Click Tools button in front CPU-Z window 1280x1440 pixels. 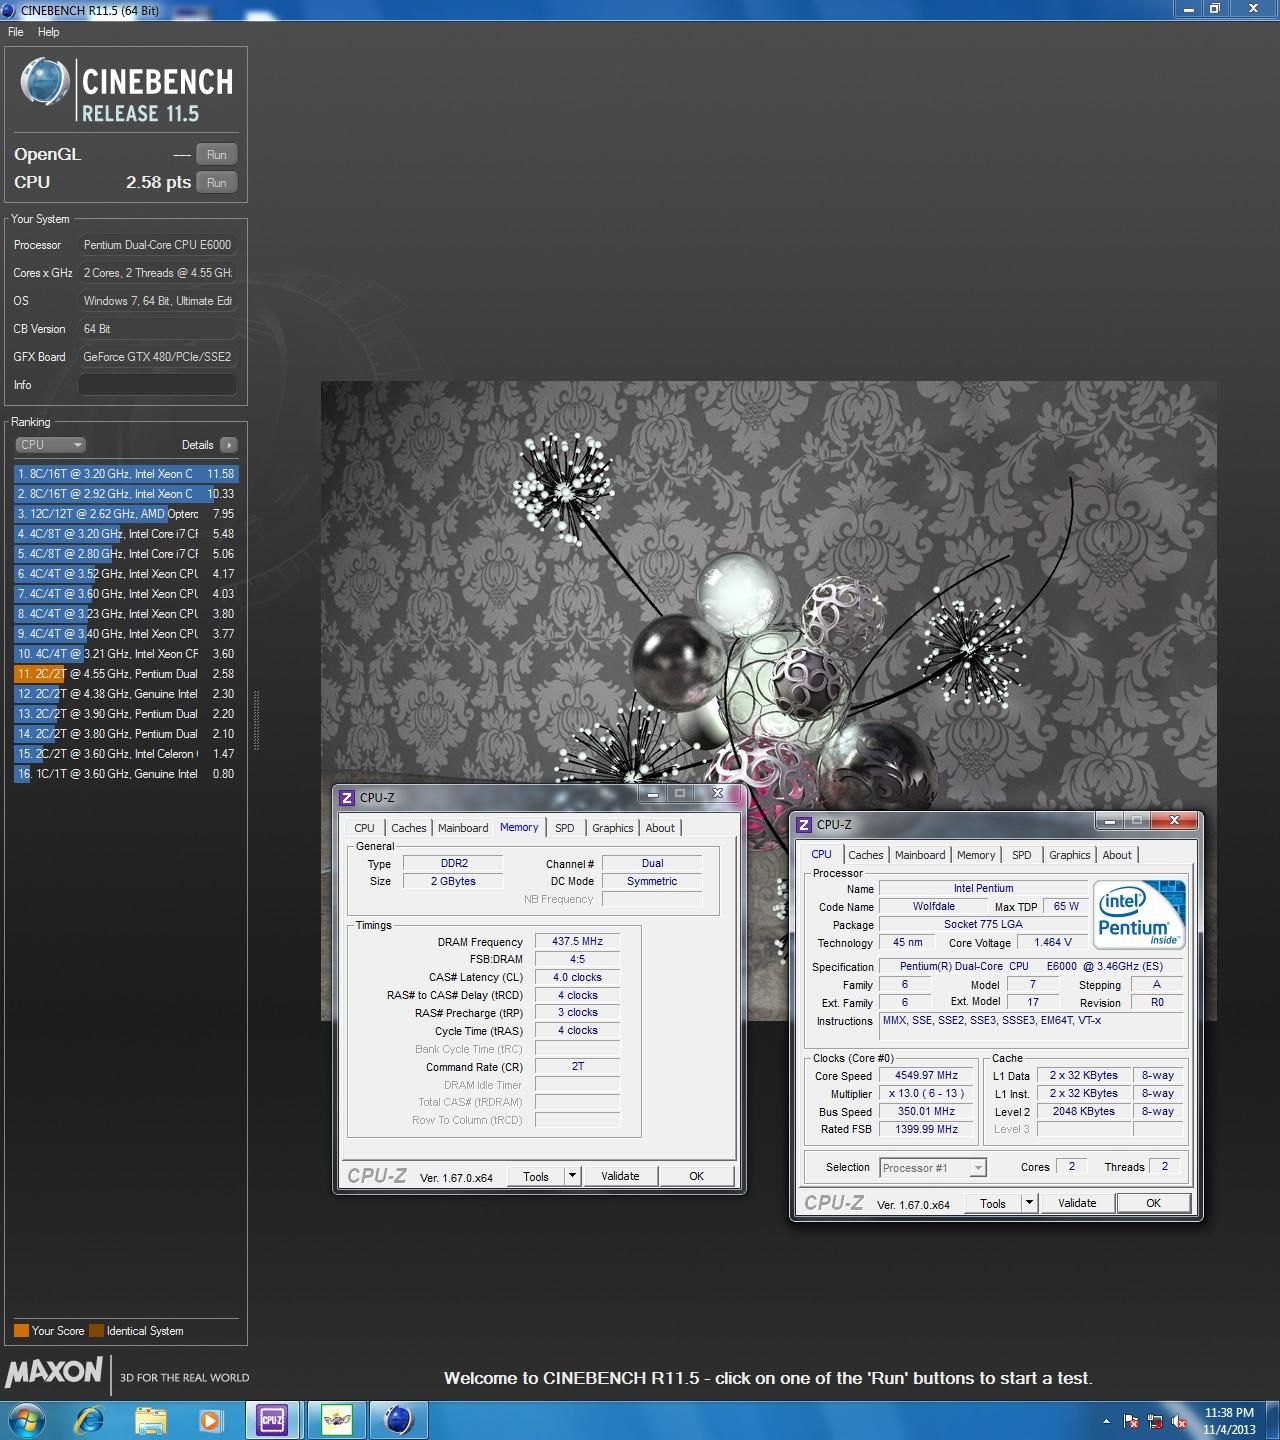993,1203
